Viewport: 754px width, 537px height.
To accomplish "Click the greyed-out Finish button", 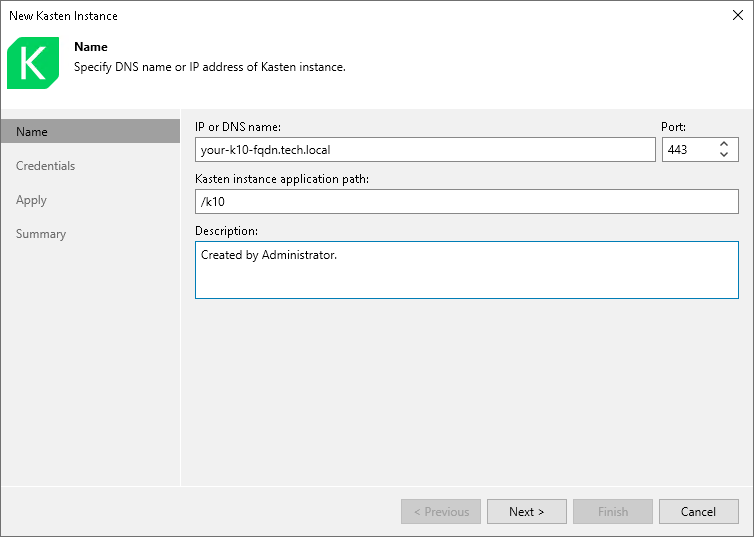I will [613, 512].
